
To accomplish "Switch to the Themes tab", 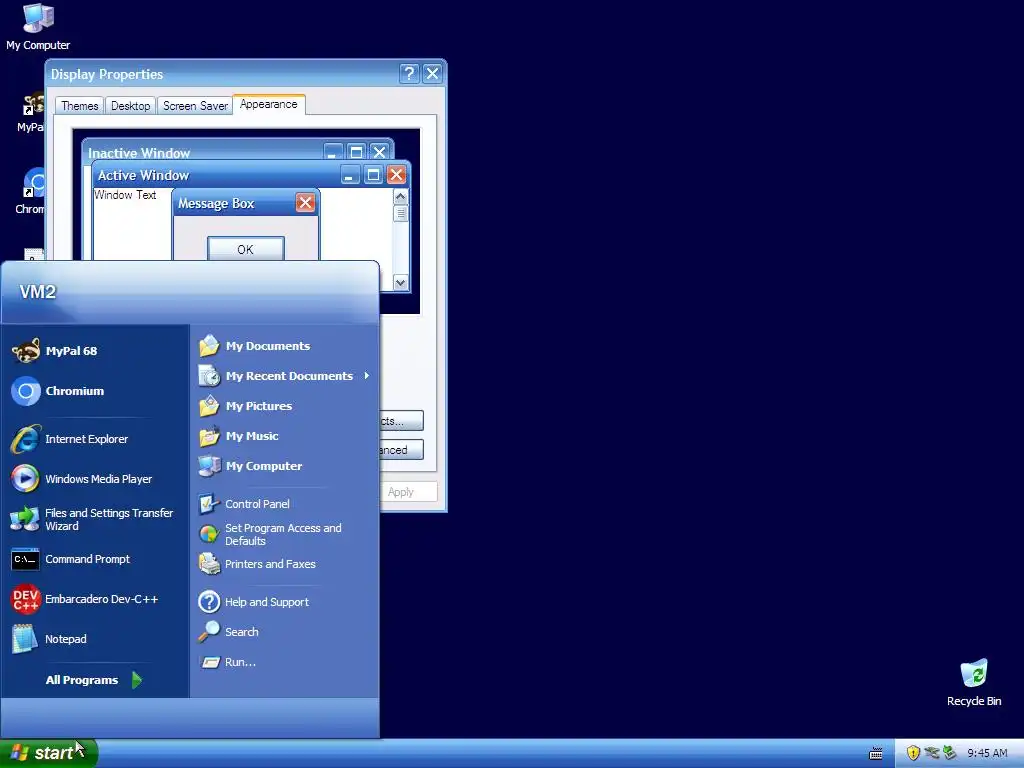I will [x=80, y=106].
